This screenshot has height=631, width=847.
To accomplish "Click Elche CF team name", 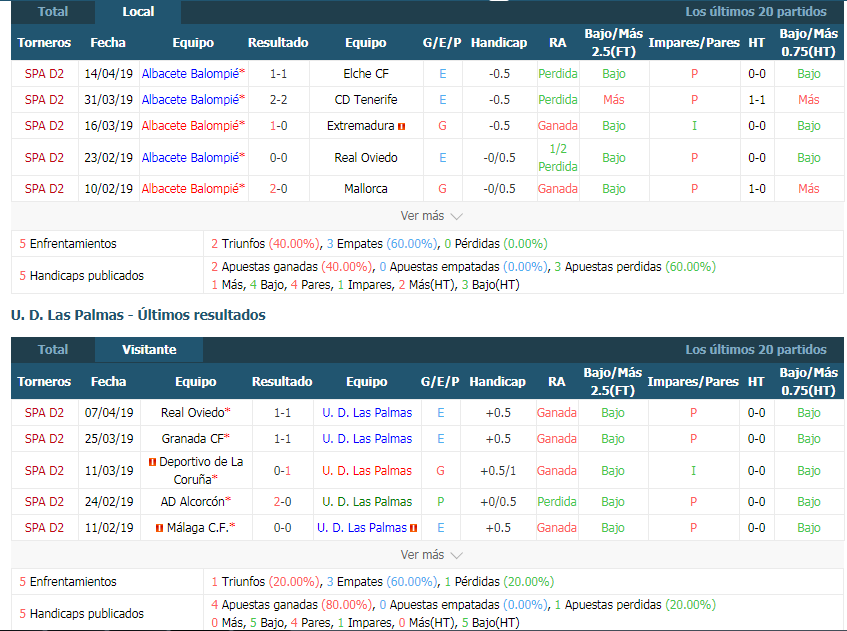I will pos(366,73).
